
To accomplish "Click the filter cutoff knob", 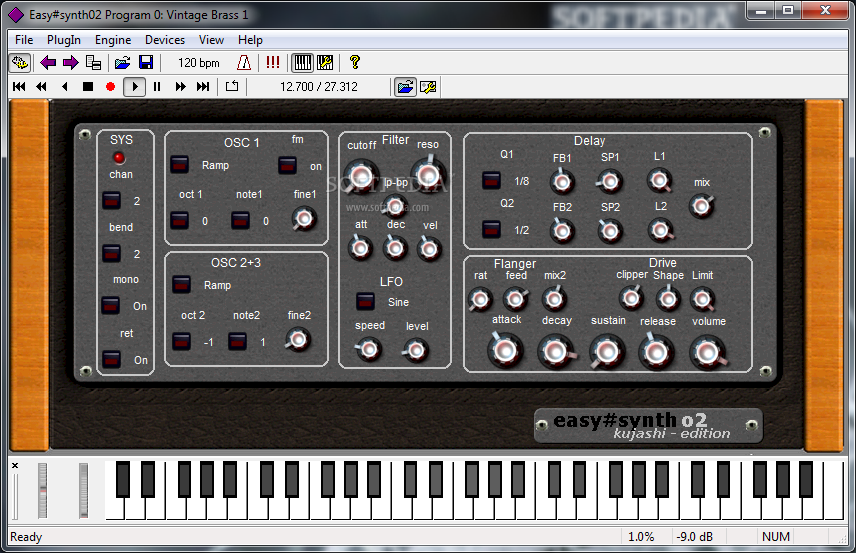I will [x=361, y=176].
